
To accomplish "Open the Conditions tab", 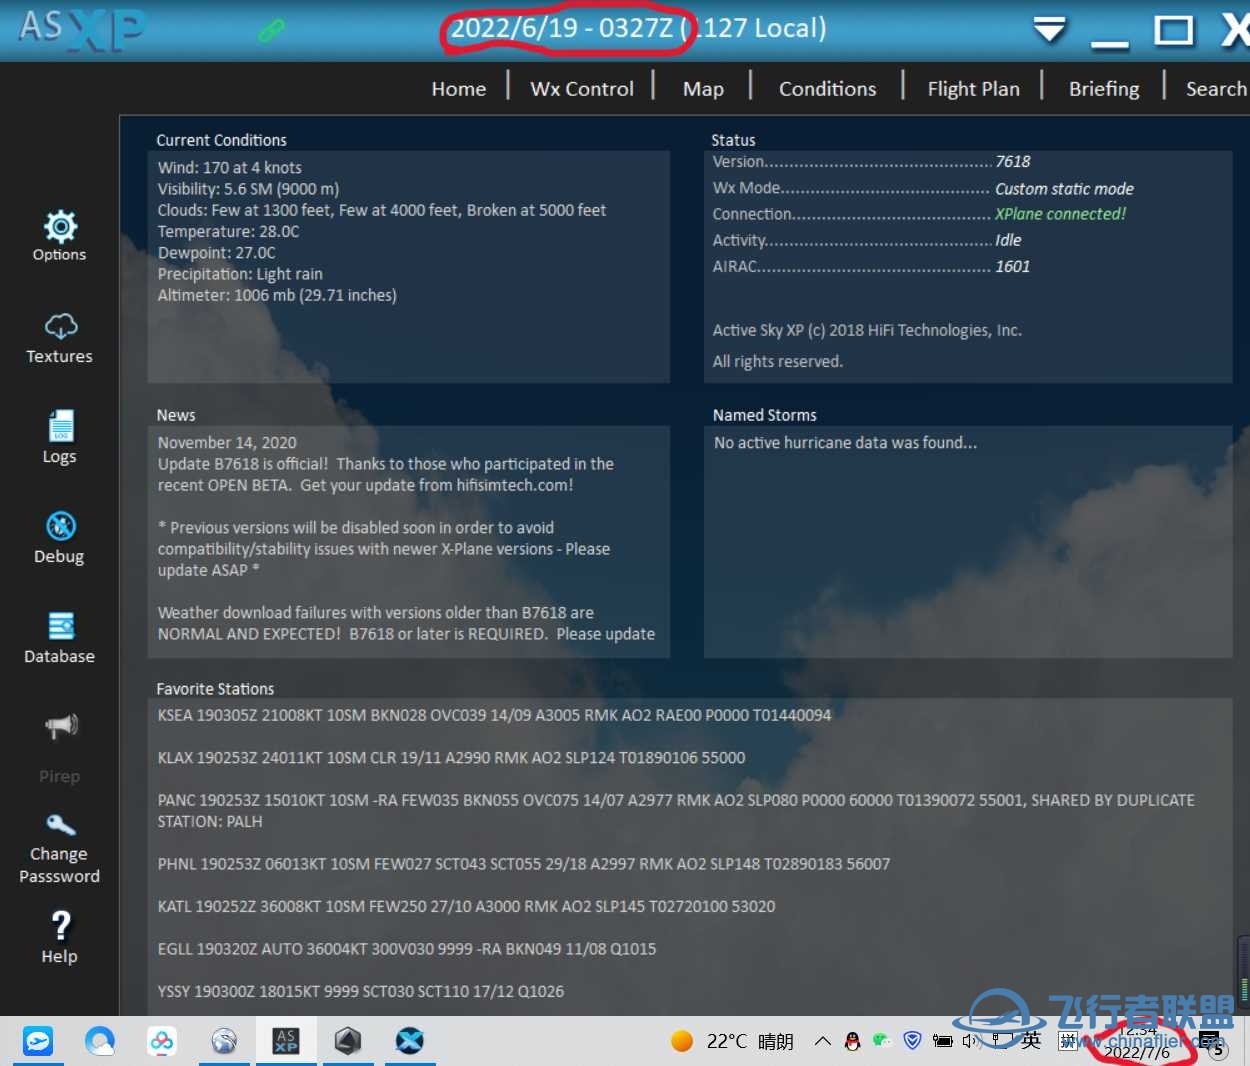I will pyautogui.click(x=827, y=89).
